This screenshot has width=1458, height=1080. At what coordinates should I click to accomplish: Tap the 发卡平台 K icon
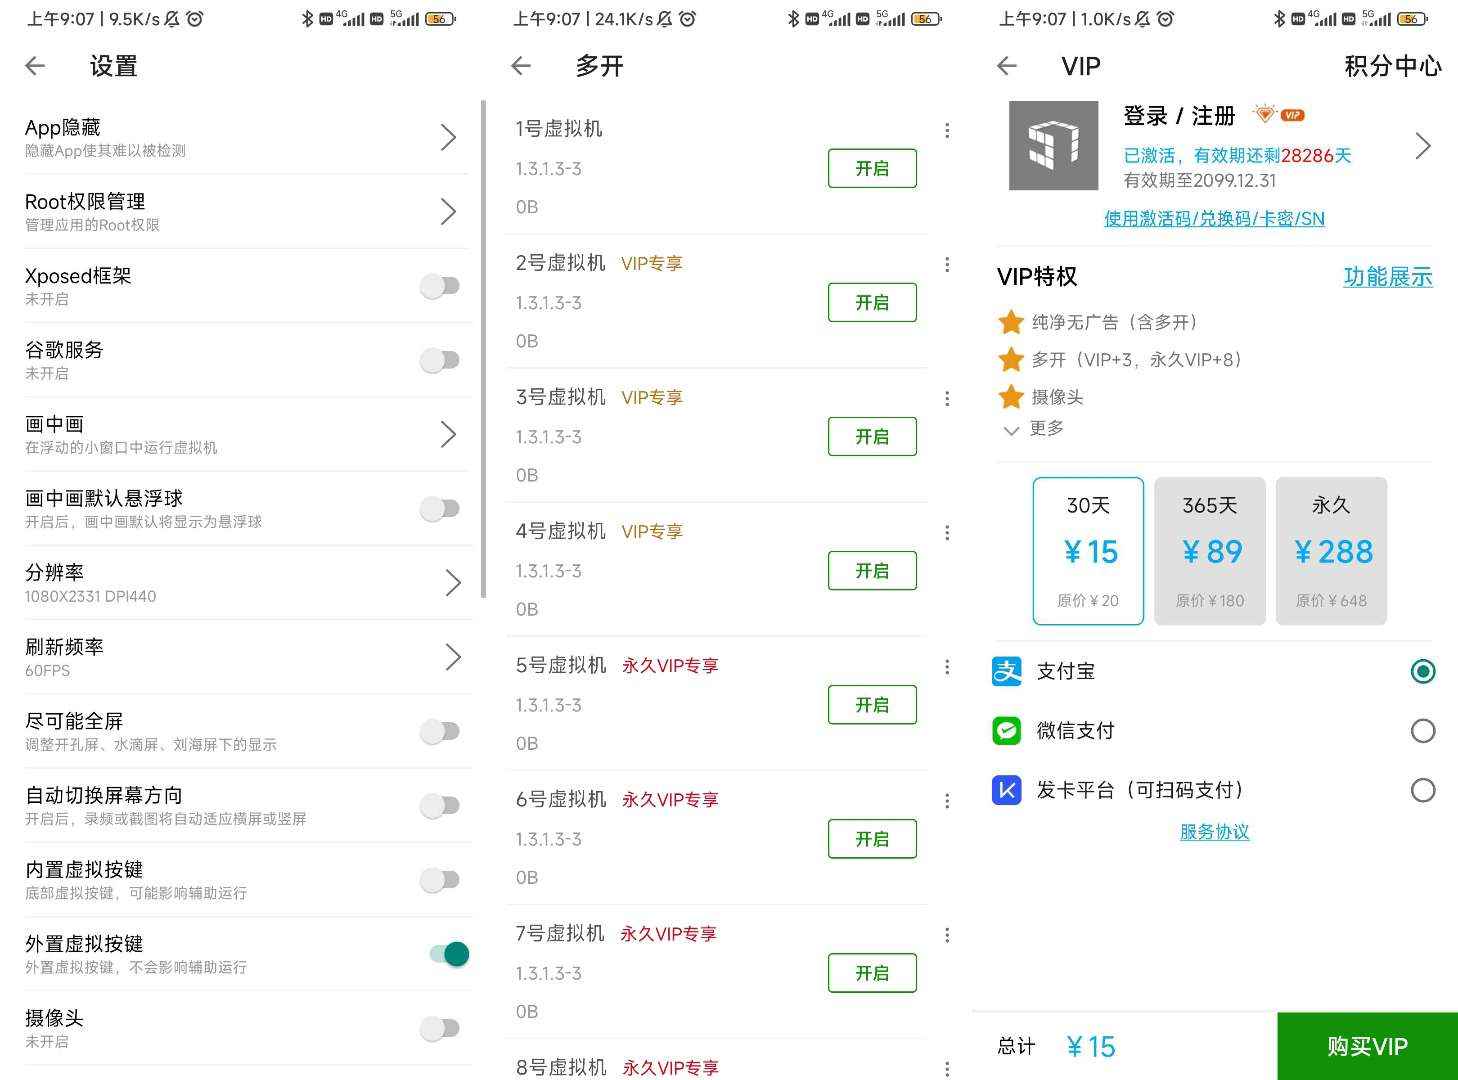tap(1007, 790)
